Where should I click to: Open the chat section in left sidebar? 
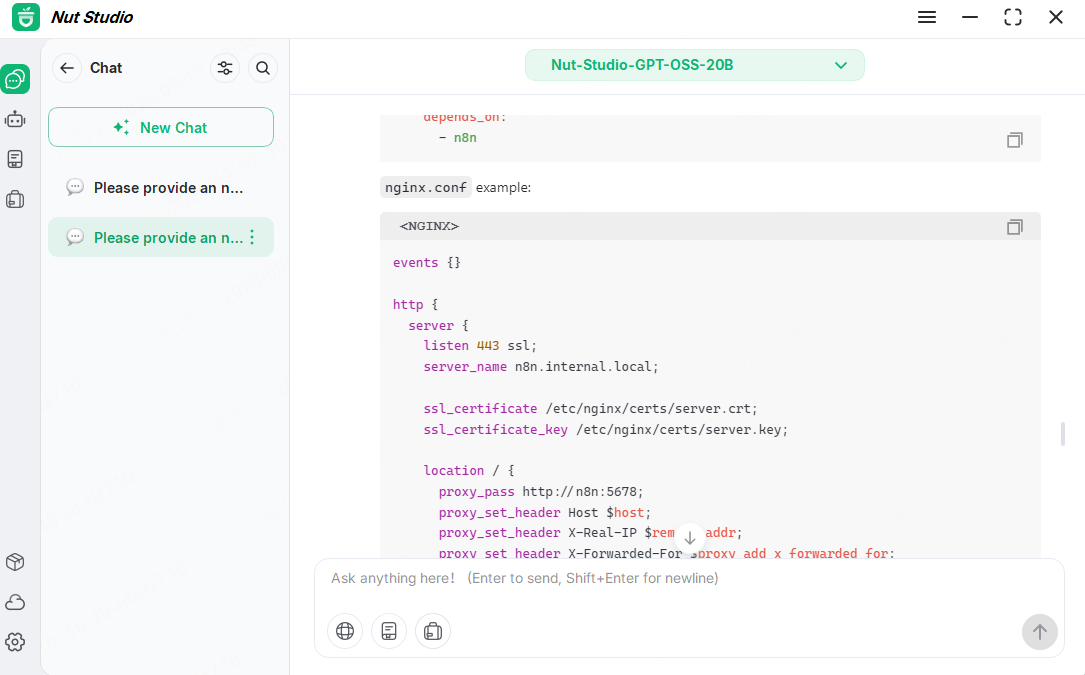click(15, 79)
